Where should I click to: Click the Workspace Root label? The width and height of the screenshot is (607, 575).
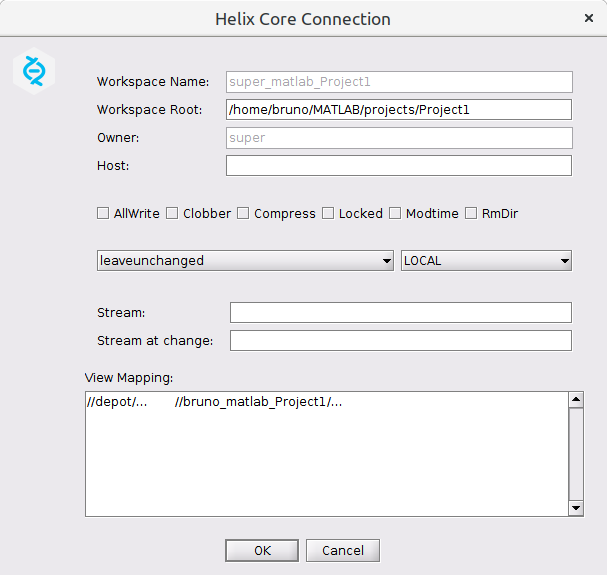149,110
